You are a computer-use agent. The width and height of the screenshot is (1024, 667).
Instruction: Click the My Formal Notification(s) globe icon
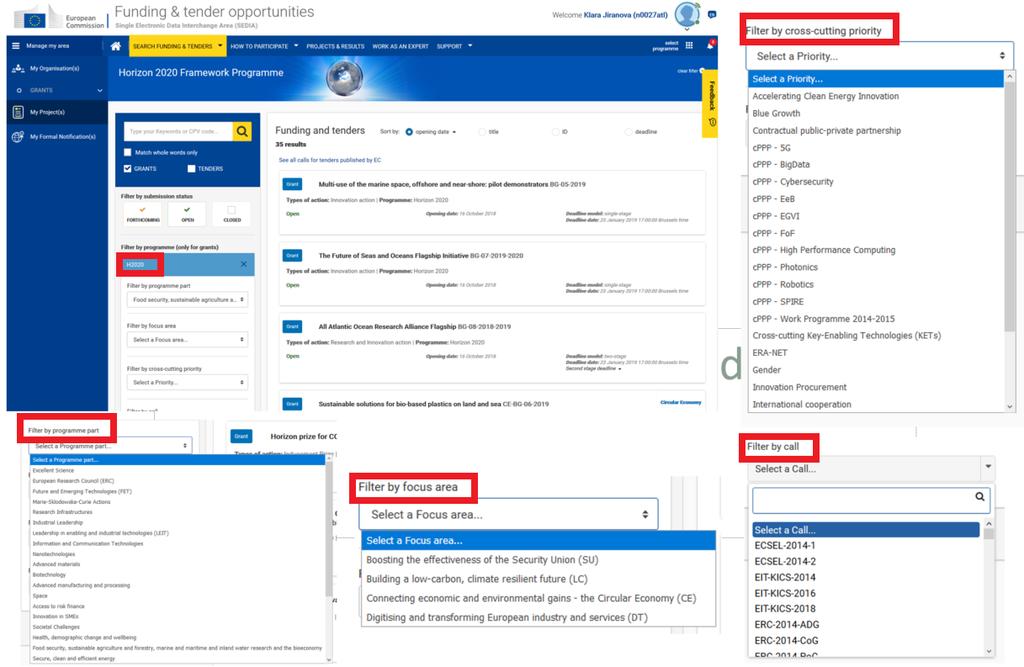tap(18, 137)
